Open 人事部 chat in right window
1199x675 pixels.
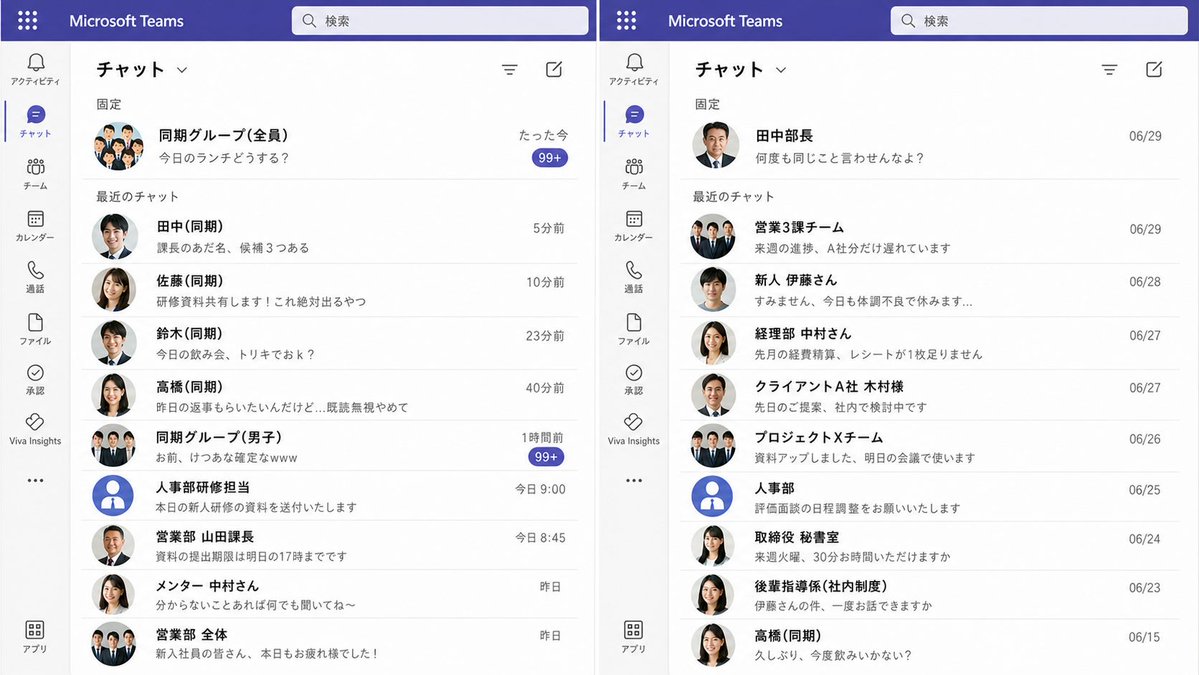click(929, 497)
